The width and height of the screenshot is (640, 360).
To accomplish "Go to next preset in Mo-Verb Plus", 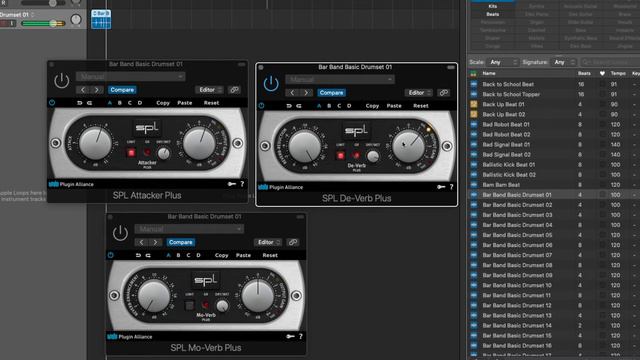I will point(156,242).
